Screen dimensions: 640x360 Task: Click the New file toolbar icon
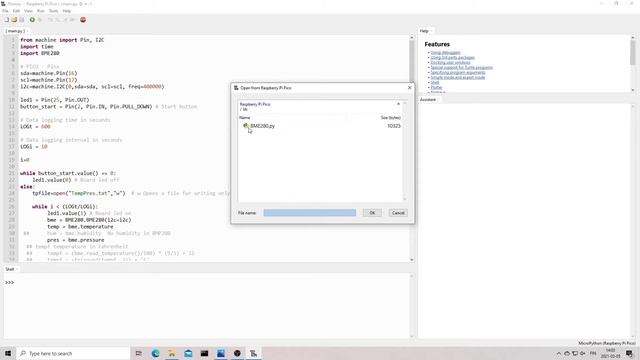point(7,20)
